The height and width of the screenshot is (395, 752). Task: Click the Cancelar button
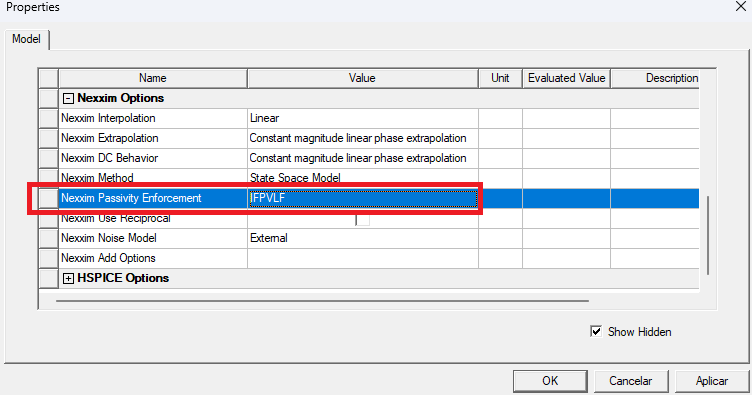pyautogui.click(x=631, y=381)
